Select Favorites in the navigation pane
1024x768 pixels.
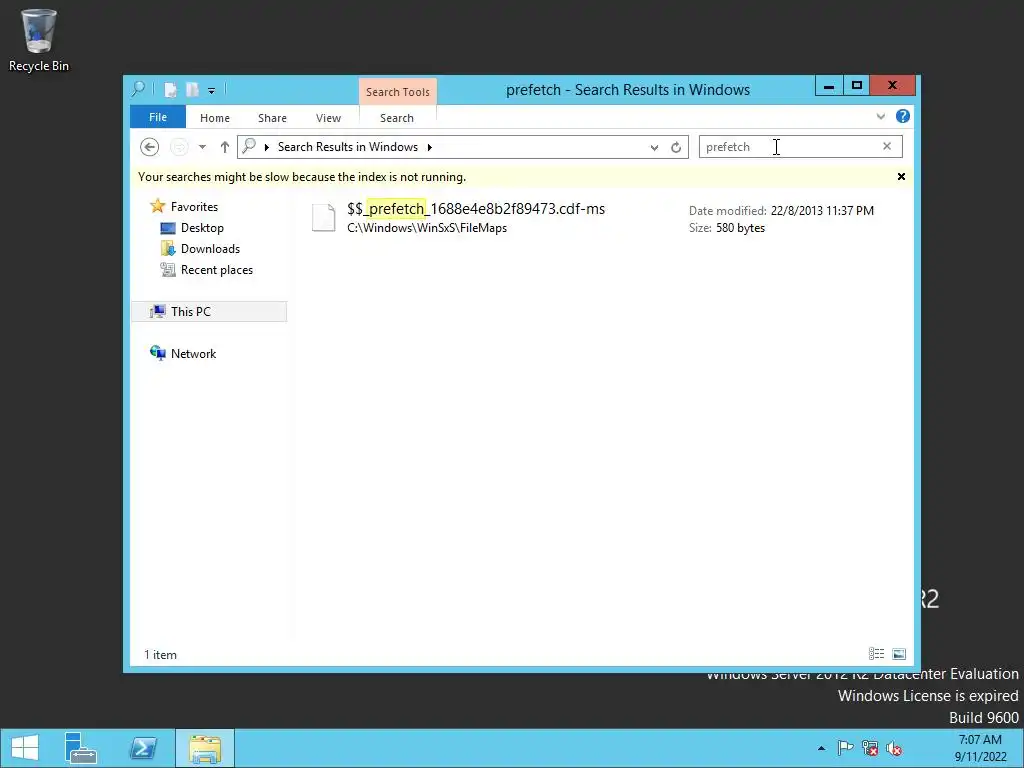[194, 206]
